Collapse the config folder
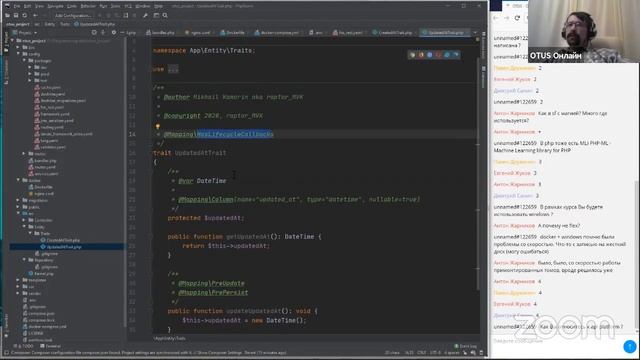 pyautogui.click(x=18, y=54)
